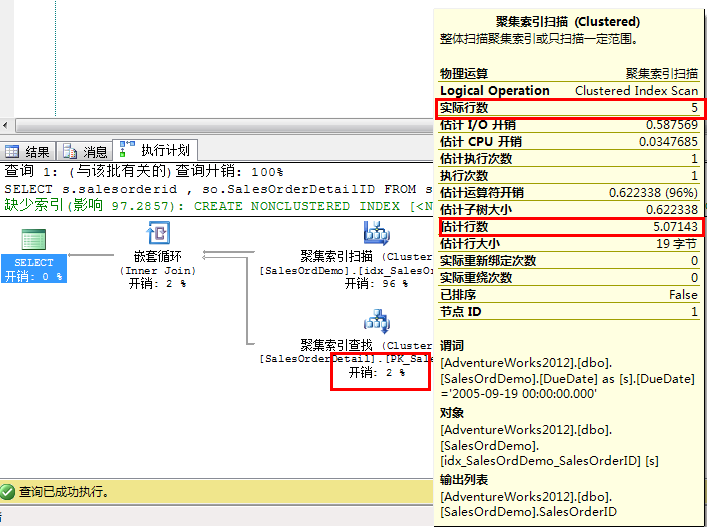Click the horizontal scrollbar track
The height and width of the screenshot is (527, 707).
coord(224,125)
